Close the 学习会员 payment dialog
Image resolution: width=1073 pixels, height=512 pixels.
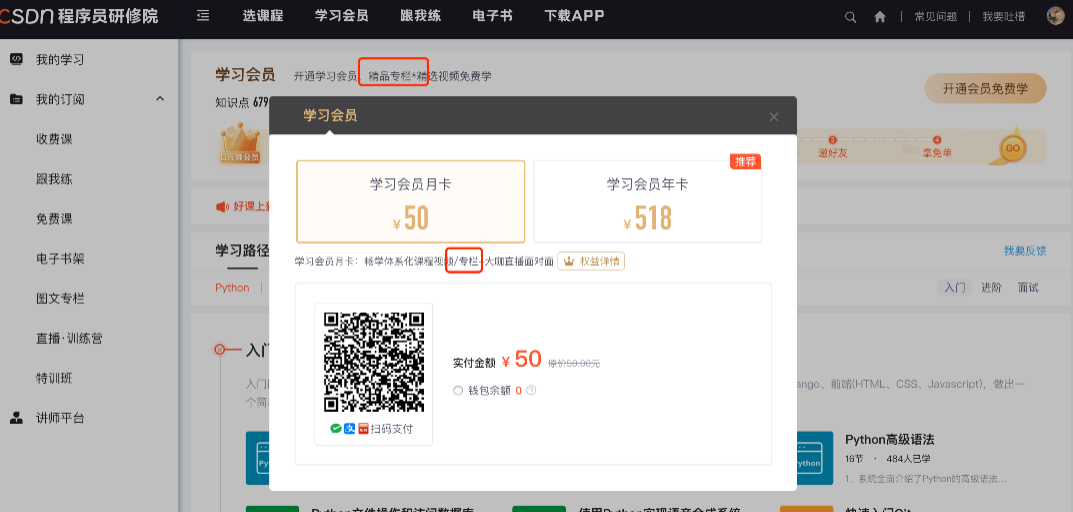[774, 117]
